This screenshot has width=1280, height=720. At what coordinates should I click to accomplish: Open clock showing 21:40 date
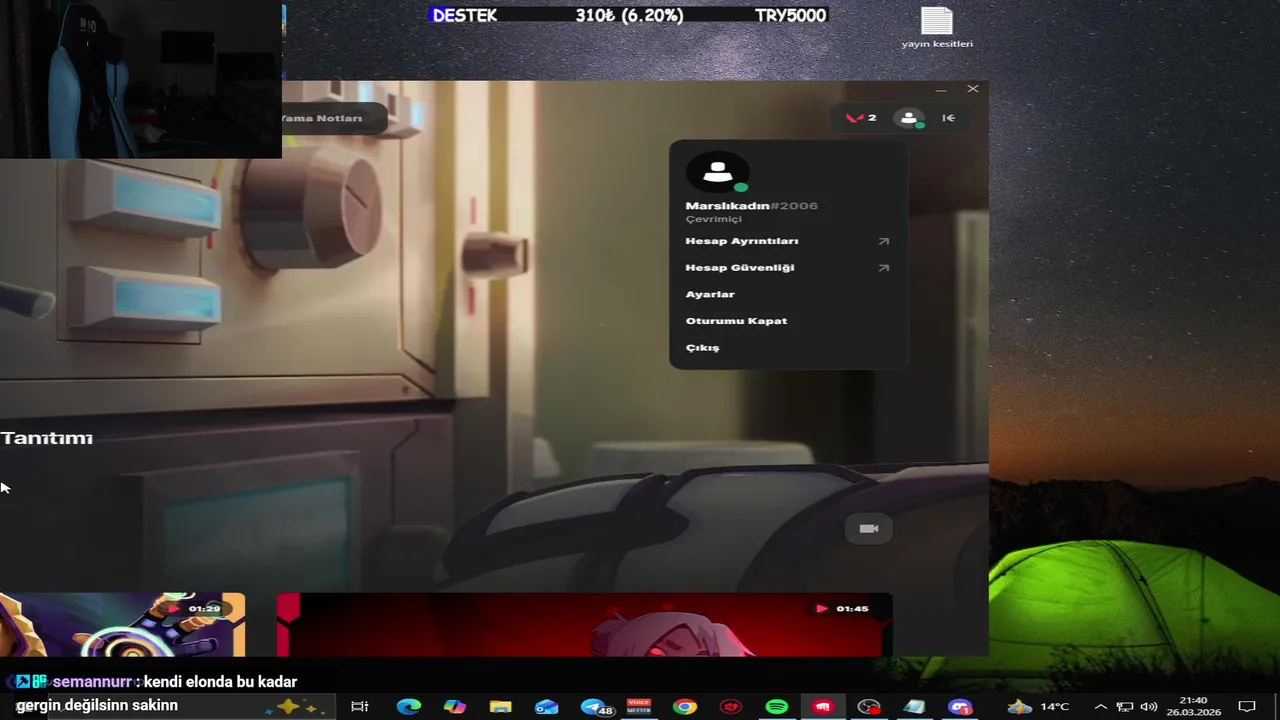pyautogui.click(x=1193, y=707)
